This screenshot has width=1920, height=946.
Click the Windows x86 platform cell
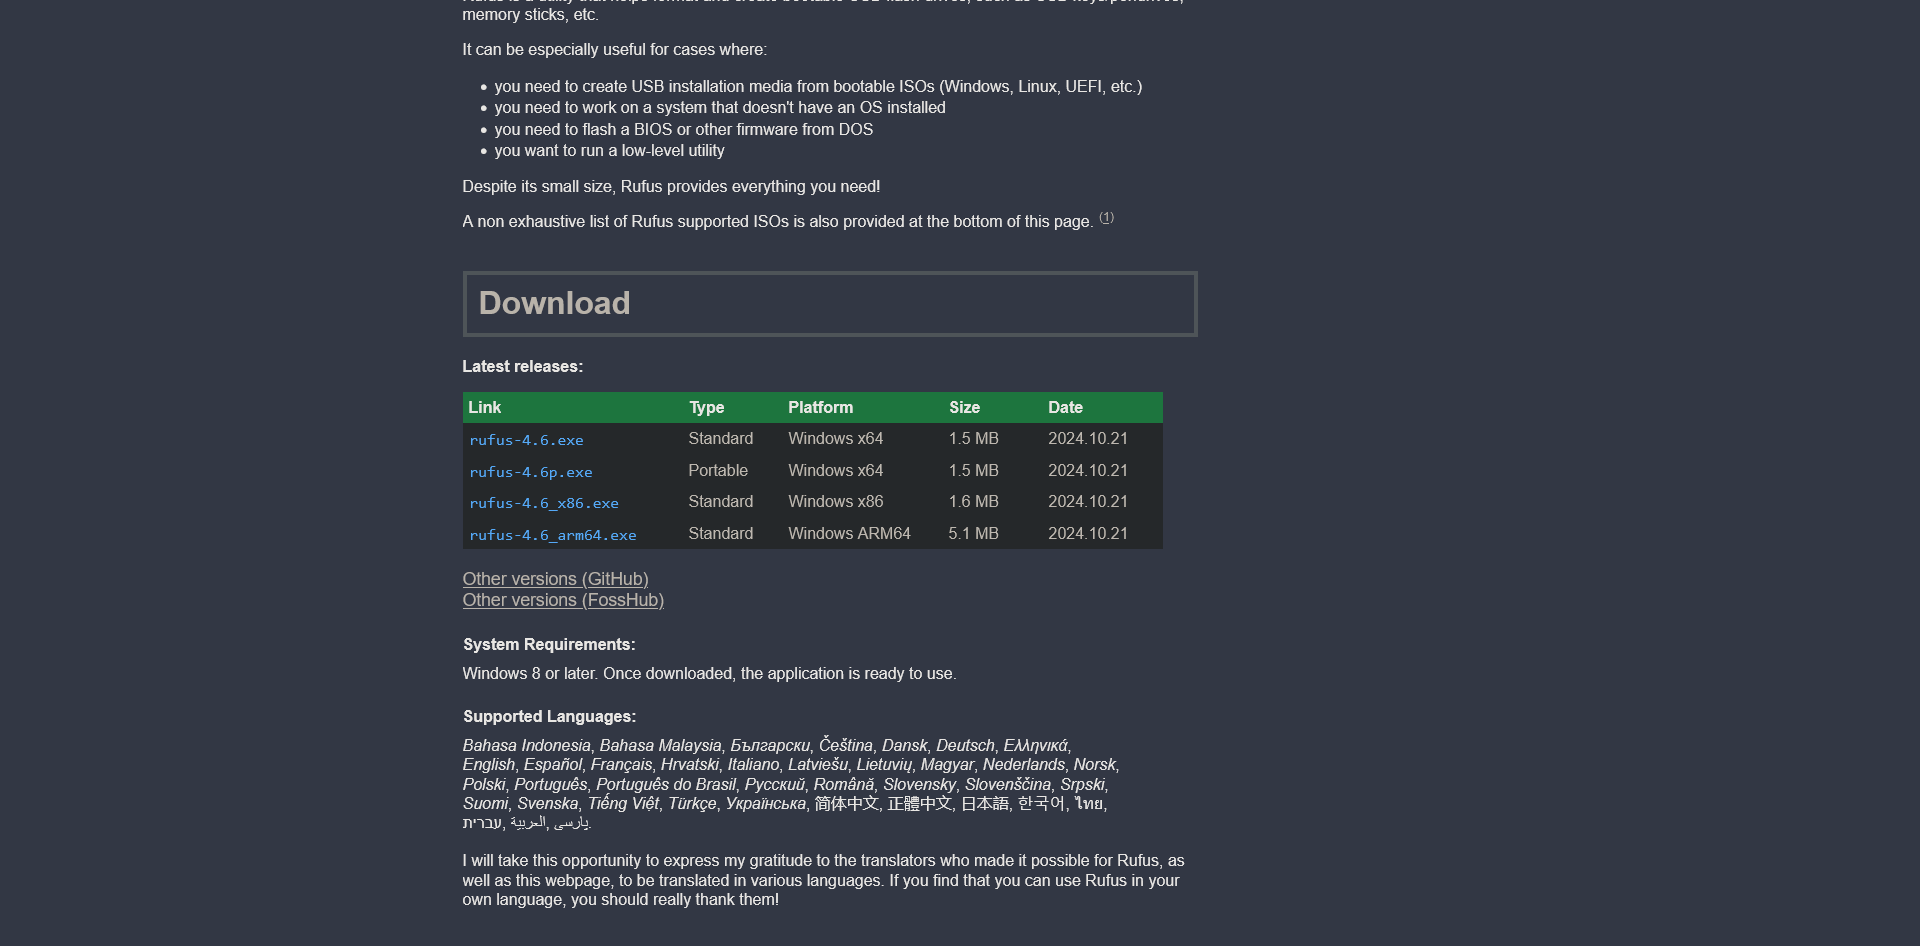pos(835,501)
